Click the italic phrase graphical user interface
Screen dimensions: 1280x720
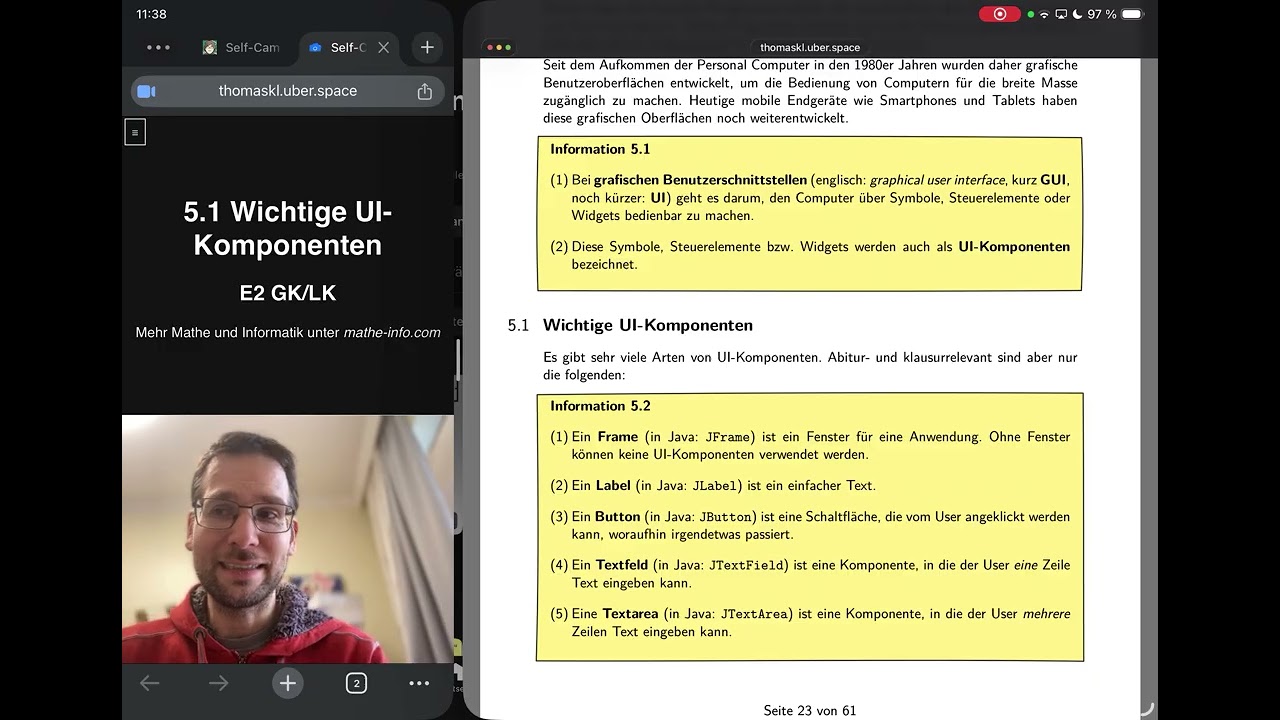click(937, 180)
